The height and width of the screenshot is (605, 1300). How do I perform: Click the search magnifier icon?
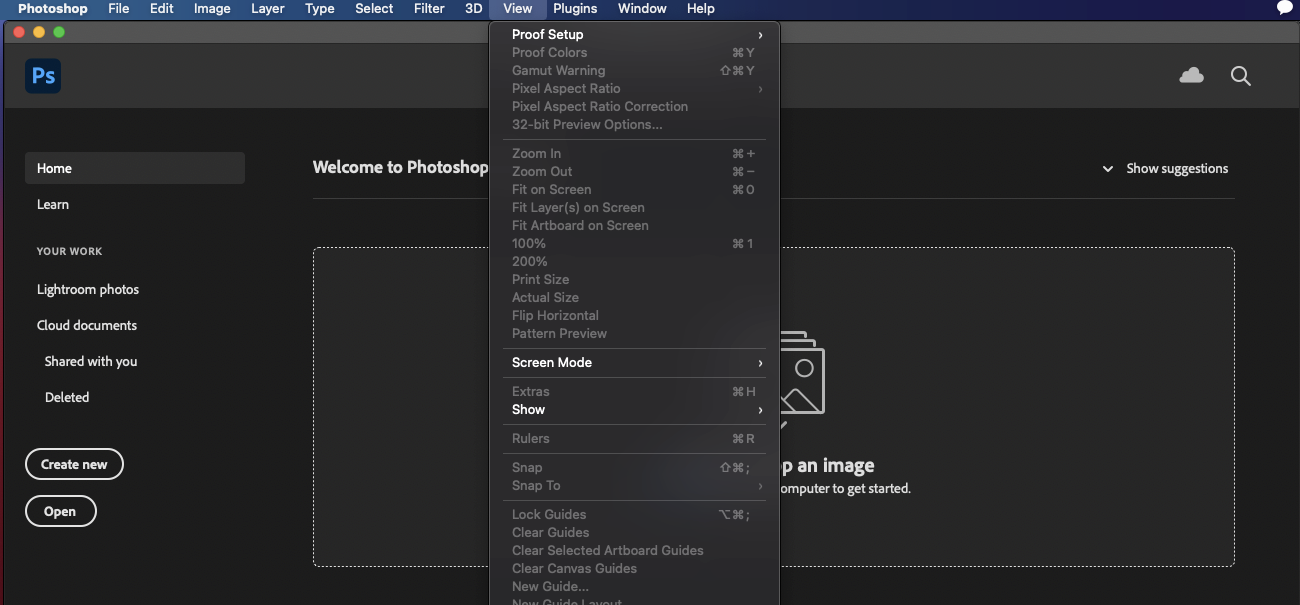pyautogui.click(x=1241, y=76)
